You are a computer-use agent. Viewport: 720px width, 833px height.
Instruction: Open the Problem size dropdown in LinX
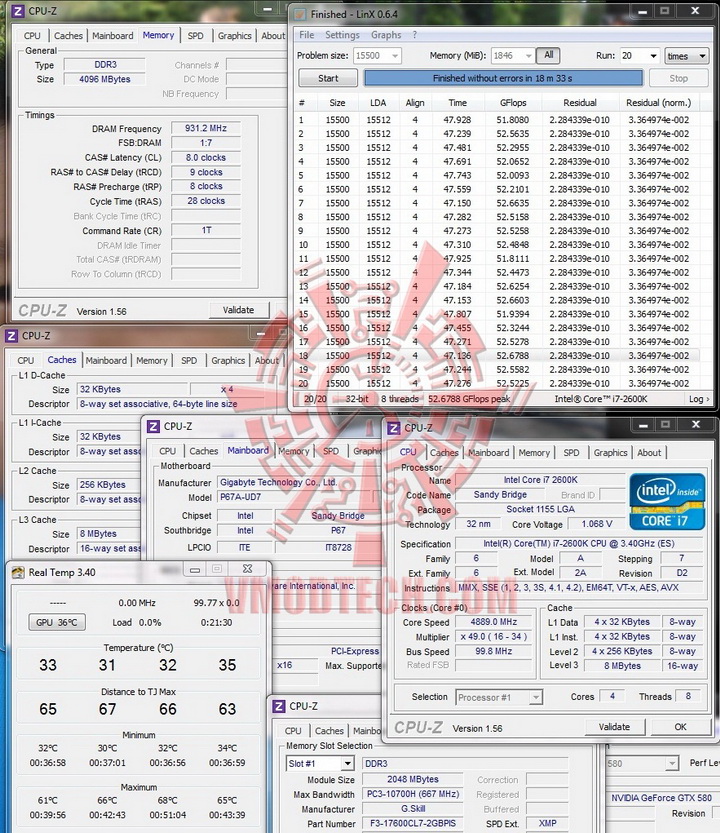[395, 56]
